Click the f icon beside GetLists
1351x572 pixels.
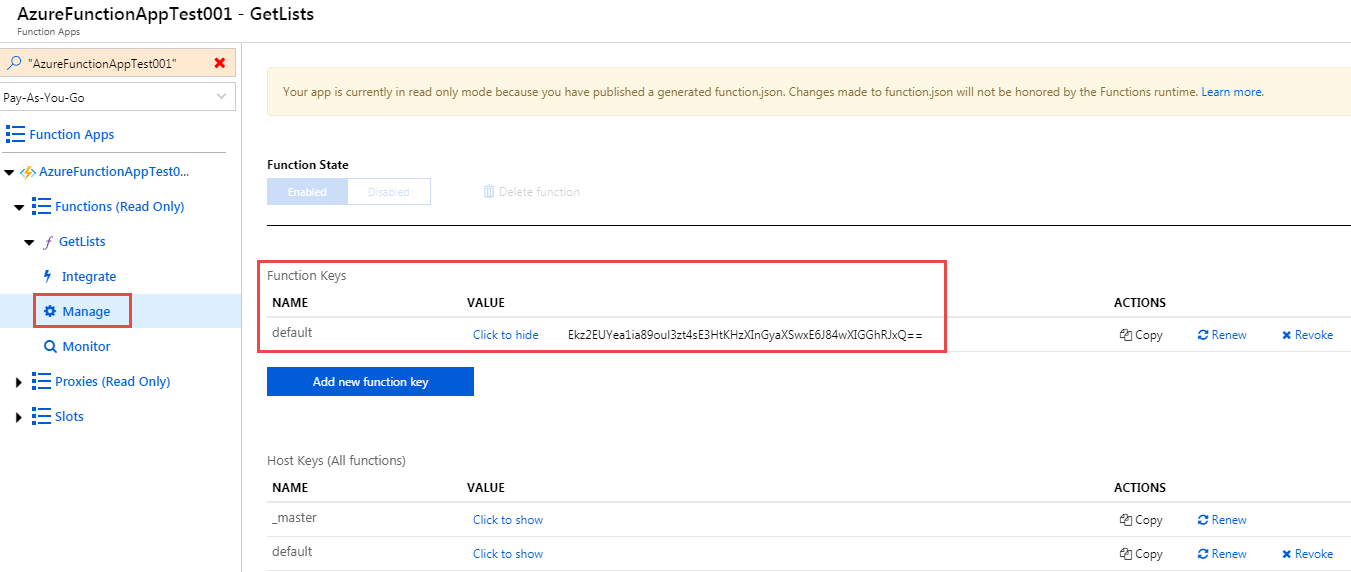(48, 242)
